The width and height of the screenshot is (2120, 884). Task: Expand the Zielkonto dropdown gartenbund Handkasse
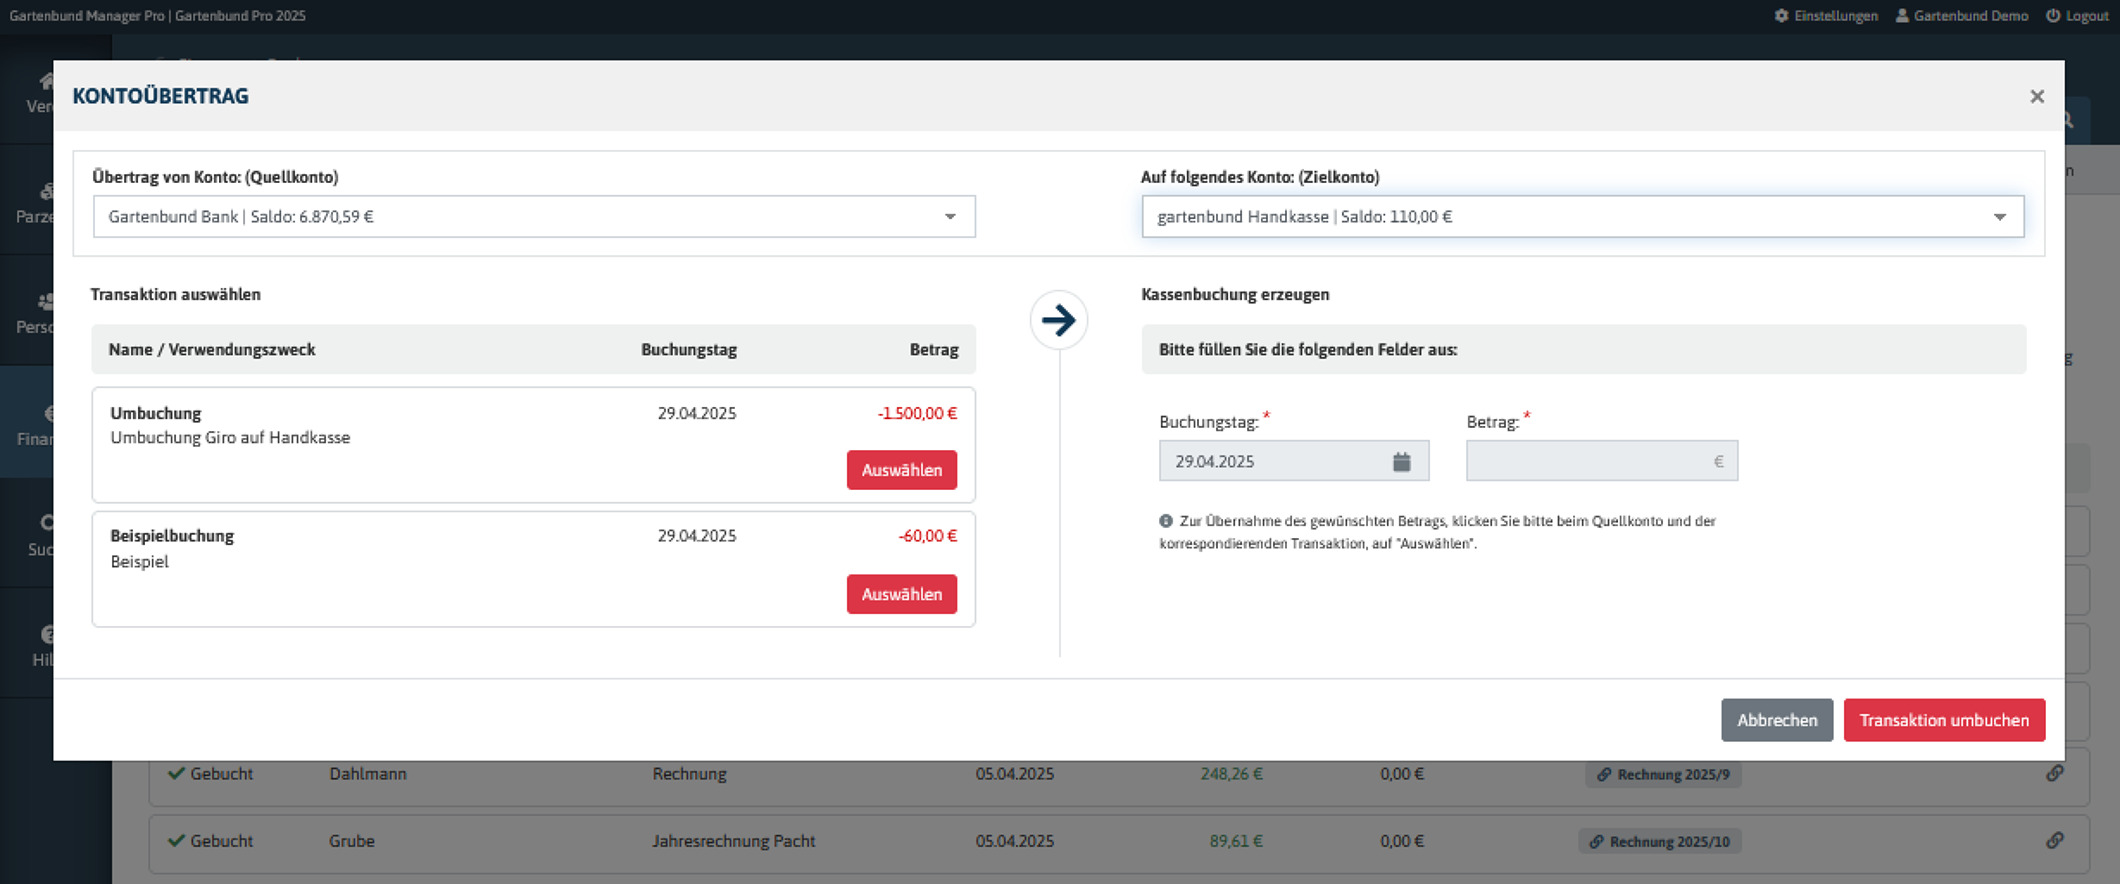(x=1582, y=217)
